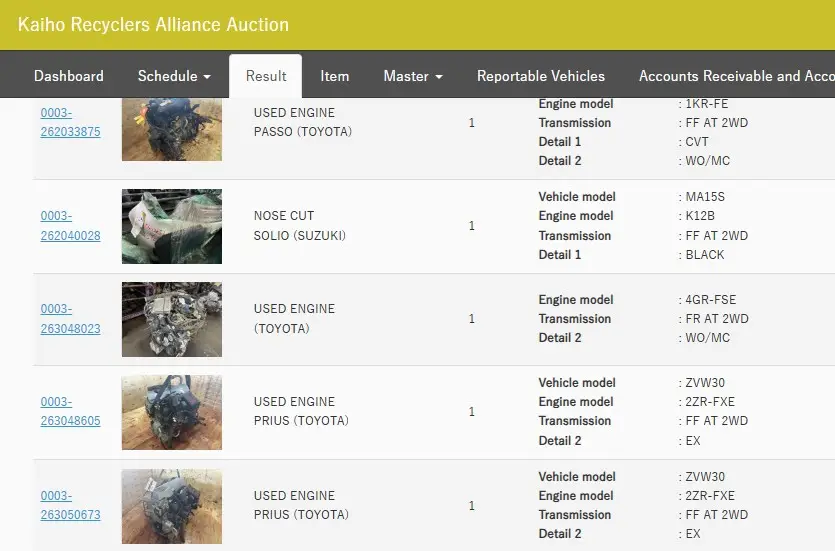
Task: Open lot 0003-263050673 link
Action: click(x=70, y=505)
